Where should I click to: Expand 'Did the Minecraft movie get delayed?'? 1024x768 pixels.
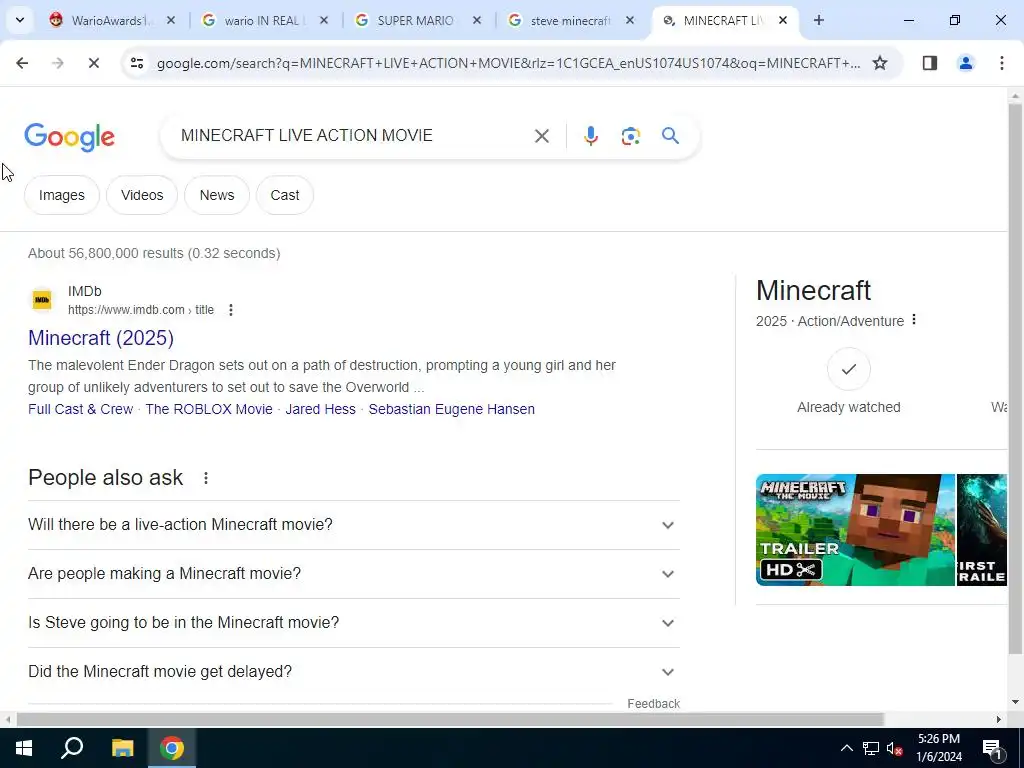pyautogui.click(x=353, y=672)
